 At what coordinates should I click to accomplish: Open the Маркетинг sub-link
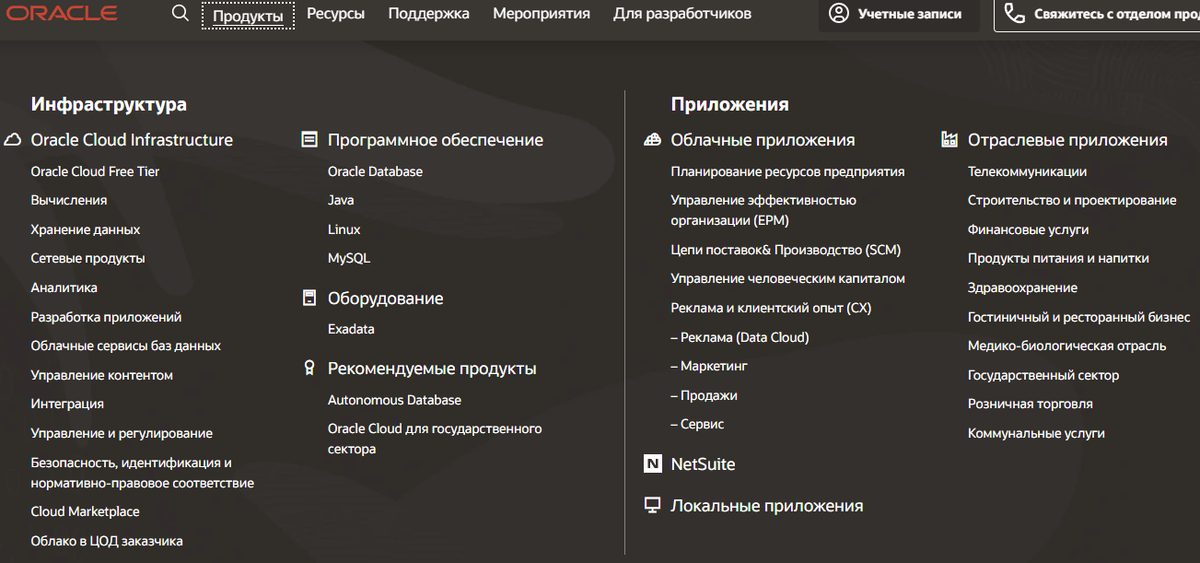[709, 366]
